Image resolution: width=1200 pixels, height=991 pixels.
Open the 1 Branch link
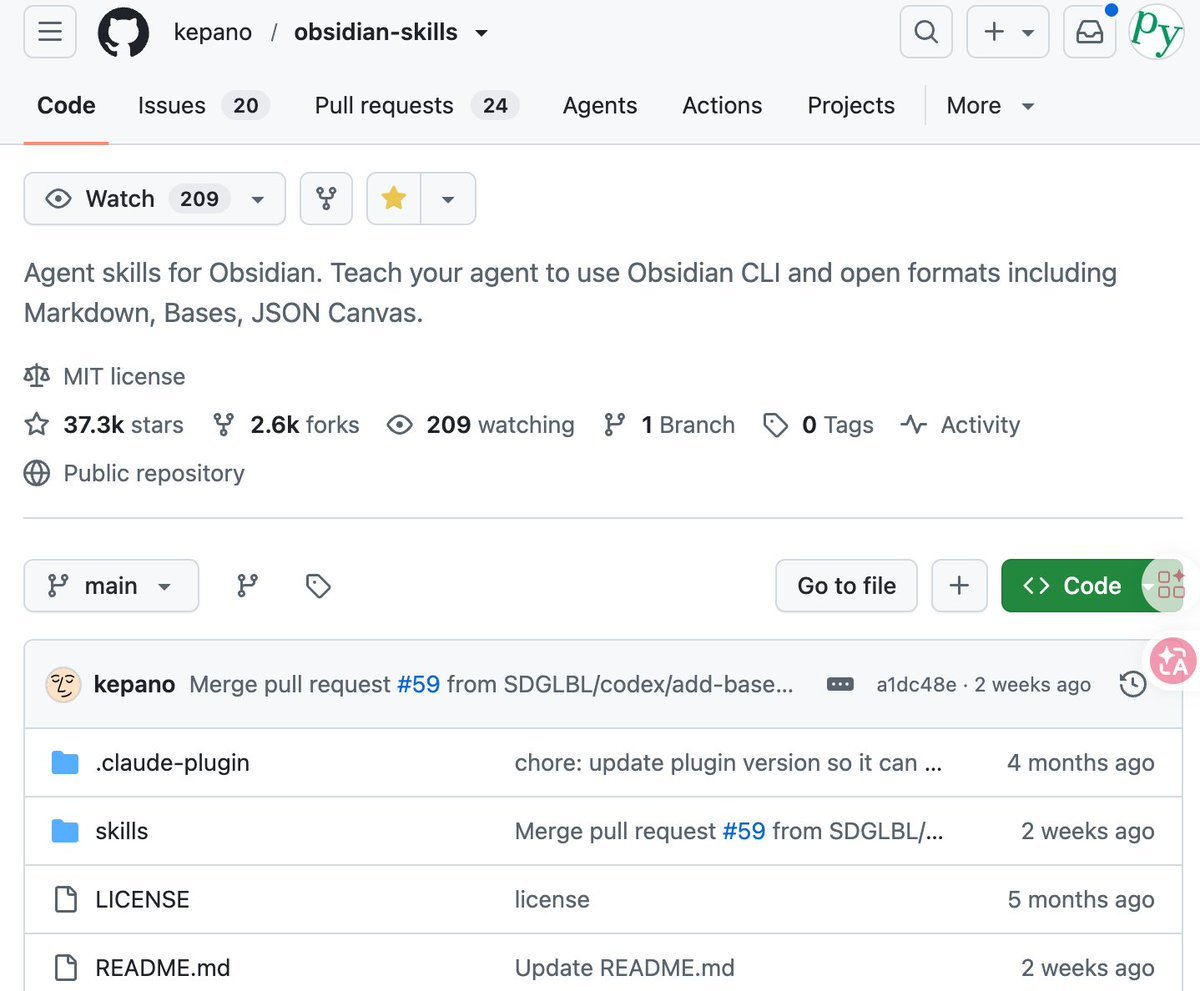coord(669,425)
